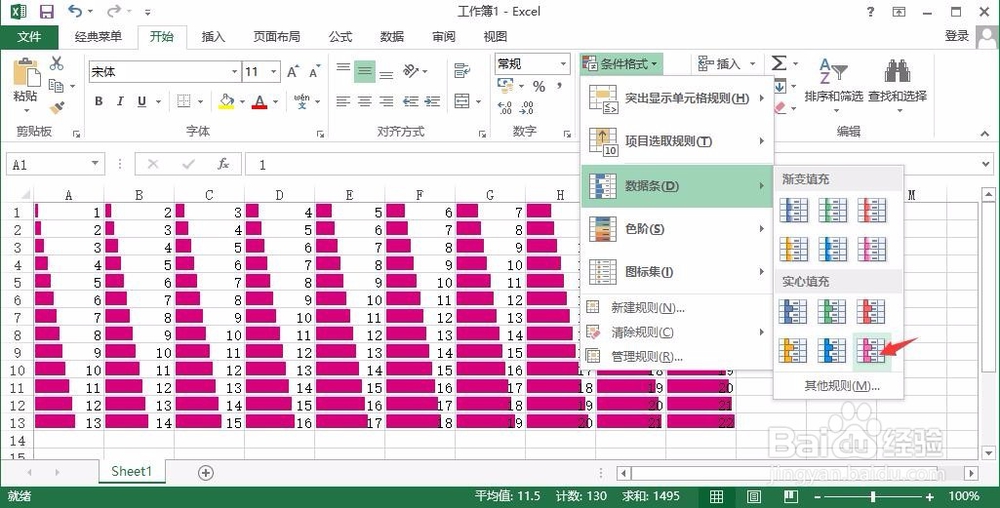1000x508 pixels.
Task: Open the Name Box A1 dropdown arrow
Action: pos(94,164)
